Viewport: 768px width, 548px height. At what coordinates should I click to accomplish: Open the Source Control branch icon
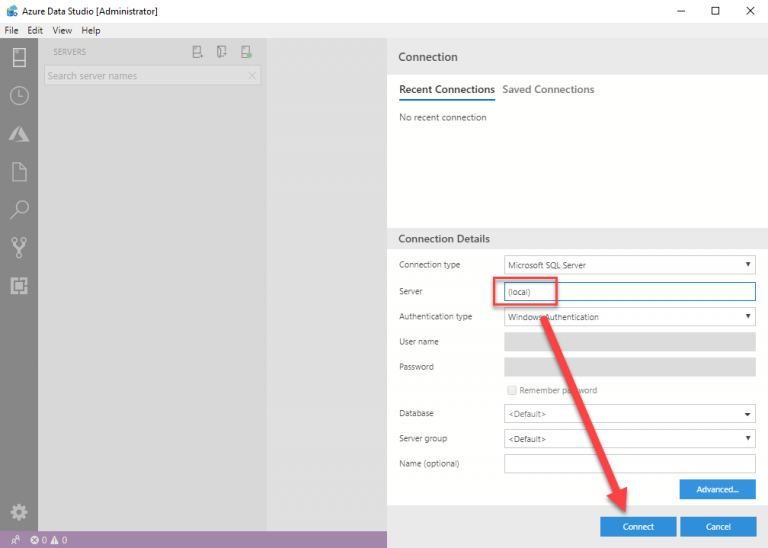click(x=19, y=248)
